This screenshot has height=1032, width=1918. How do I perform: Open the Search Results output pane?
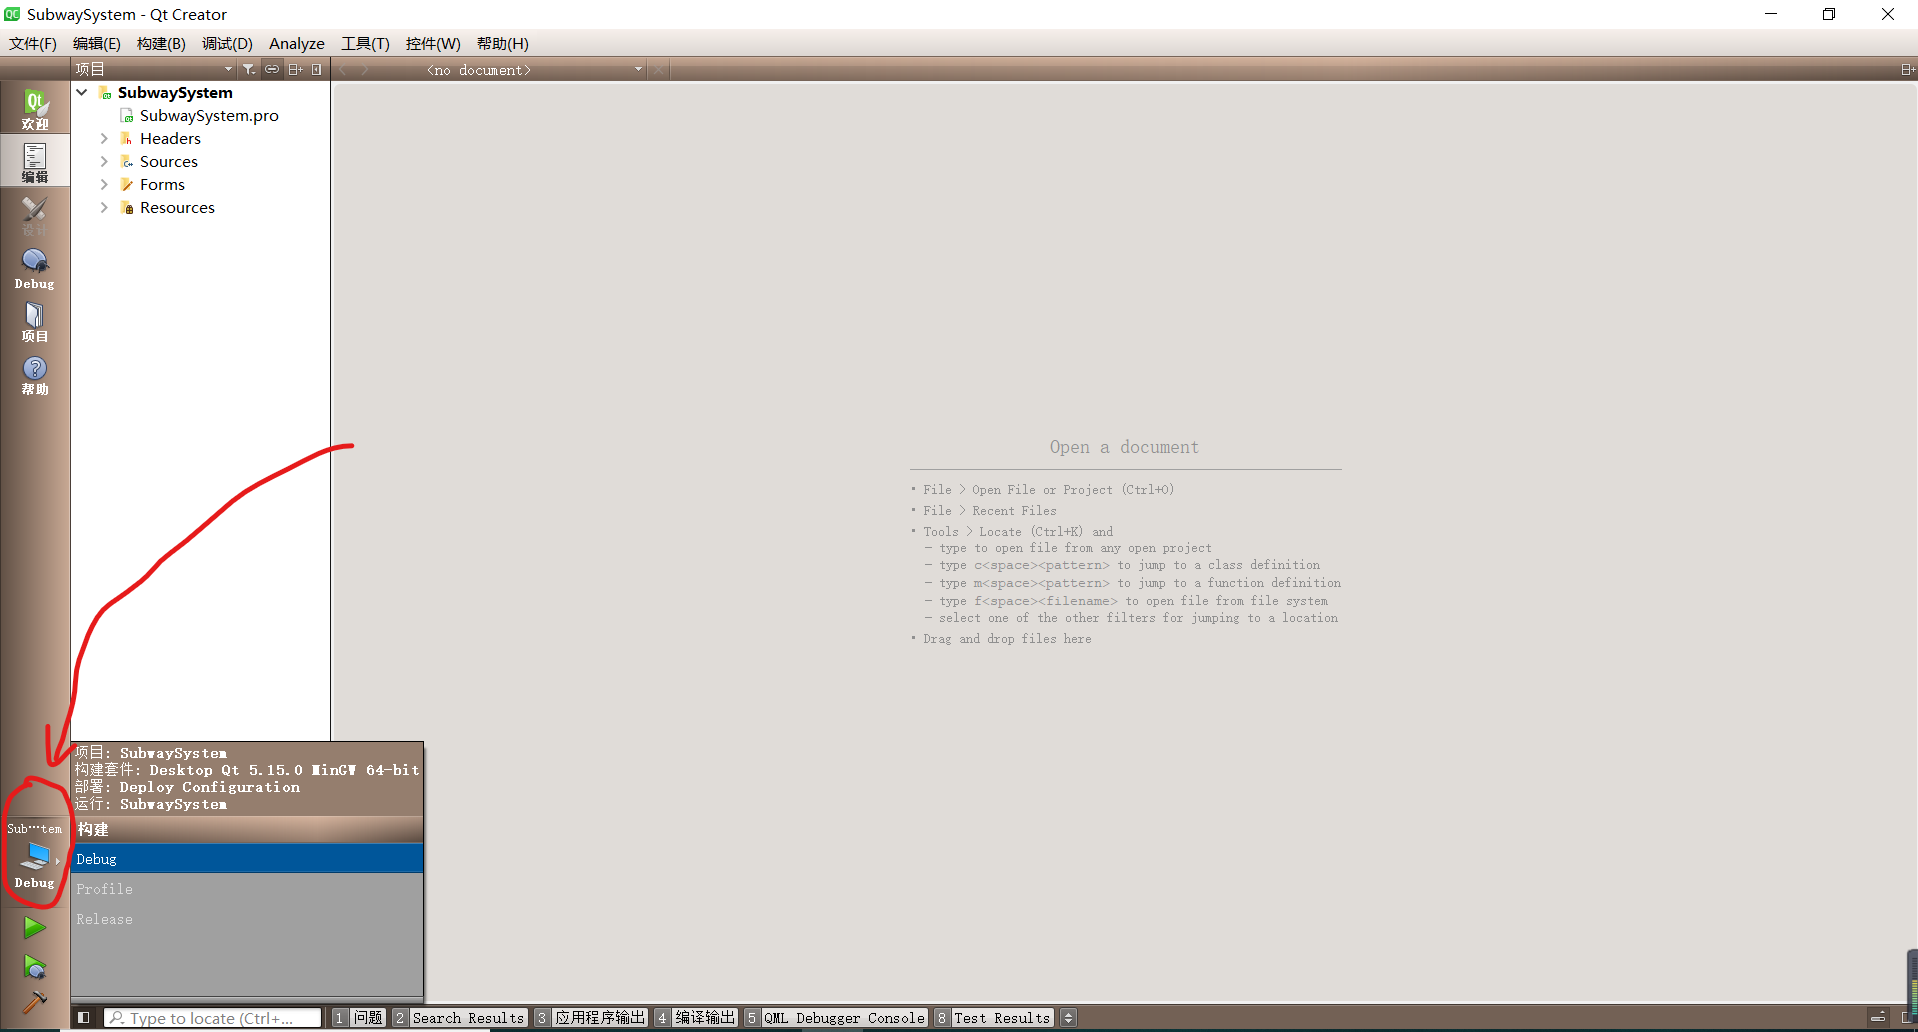click(459, 1018)
